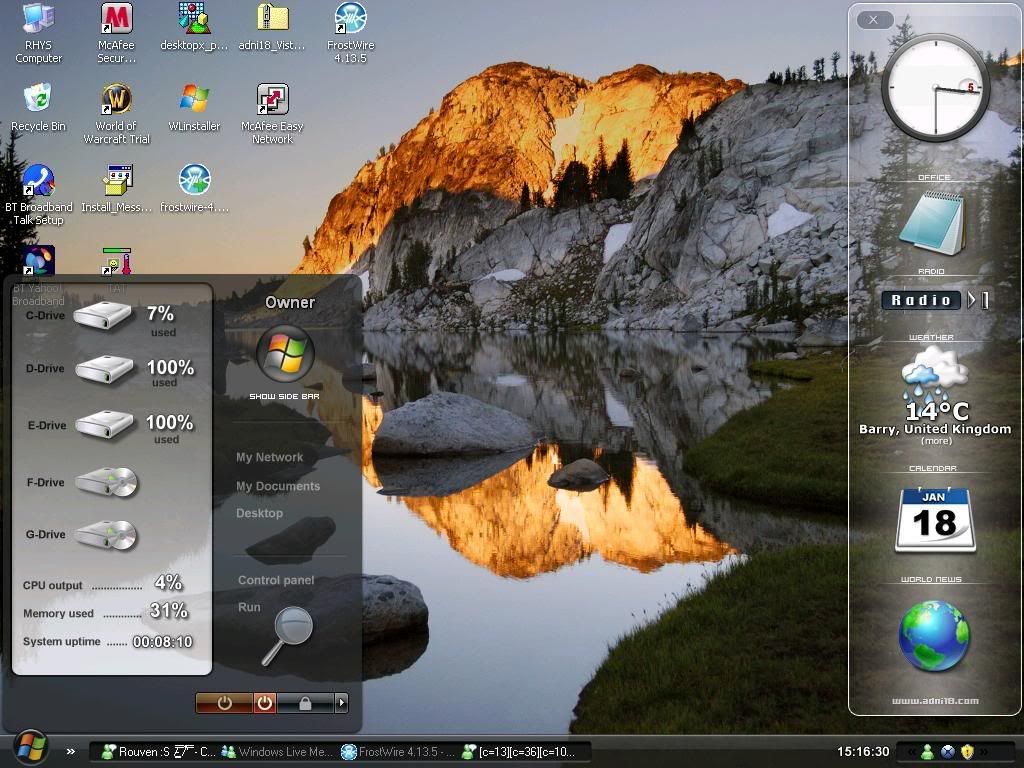The height and width of the screenshot is (768, 1024).
Task: Toggle the Show Side Bar Windows orb
Action: pos(285,353)
